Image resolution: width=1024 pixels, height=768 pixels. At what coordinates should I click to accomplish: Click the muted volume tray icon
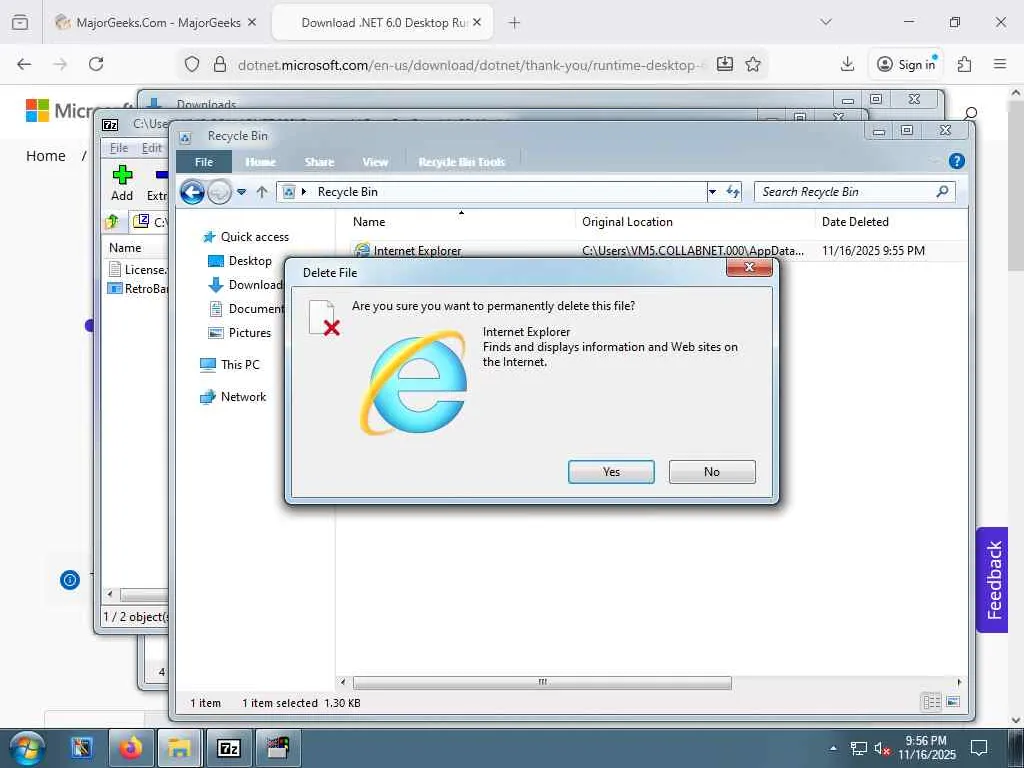point(882,749)
